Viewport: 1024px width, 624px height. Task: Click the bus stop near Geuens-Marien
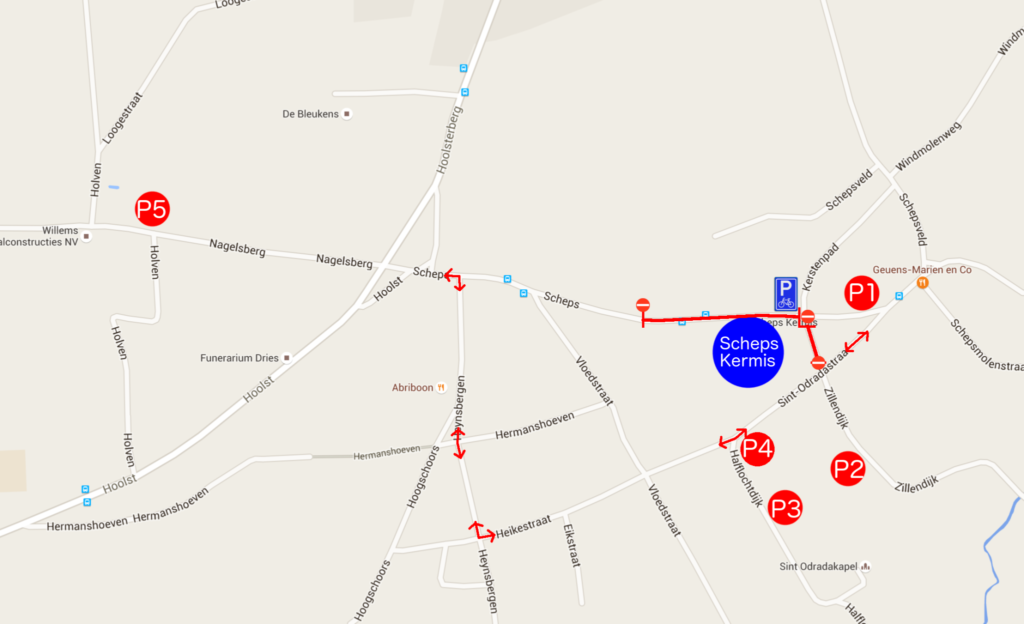899,296
